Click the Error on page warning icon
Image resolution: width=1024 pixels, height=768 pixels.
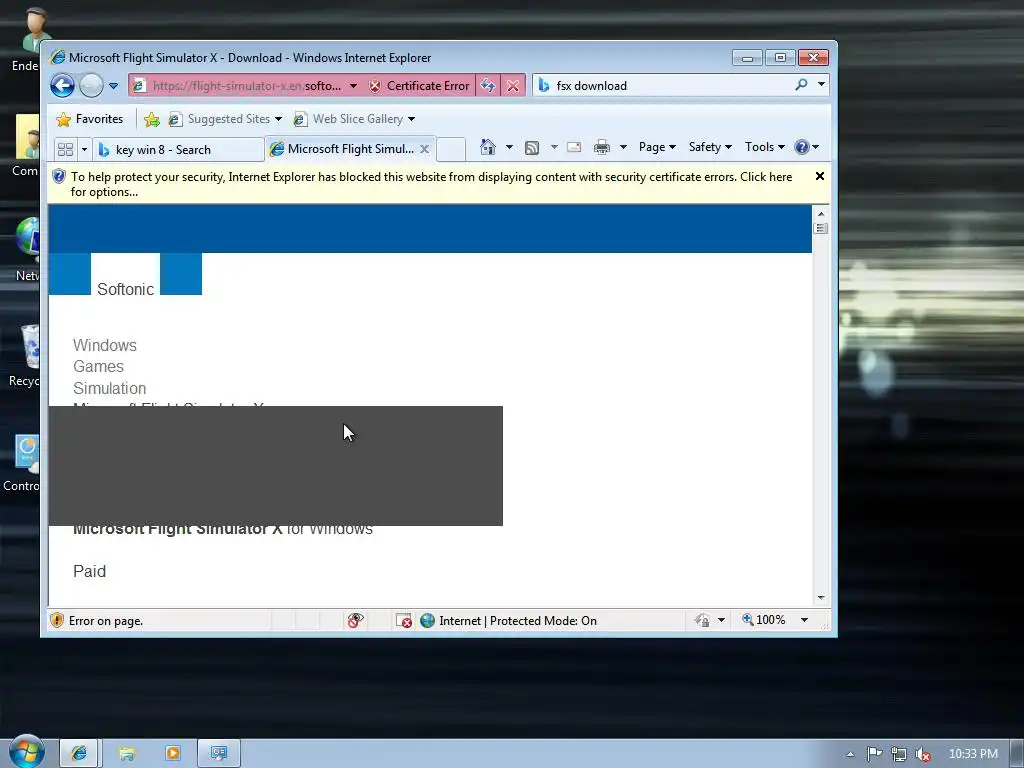click(x=57, y=620)
